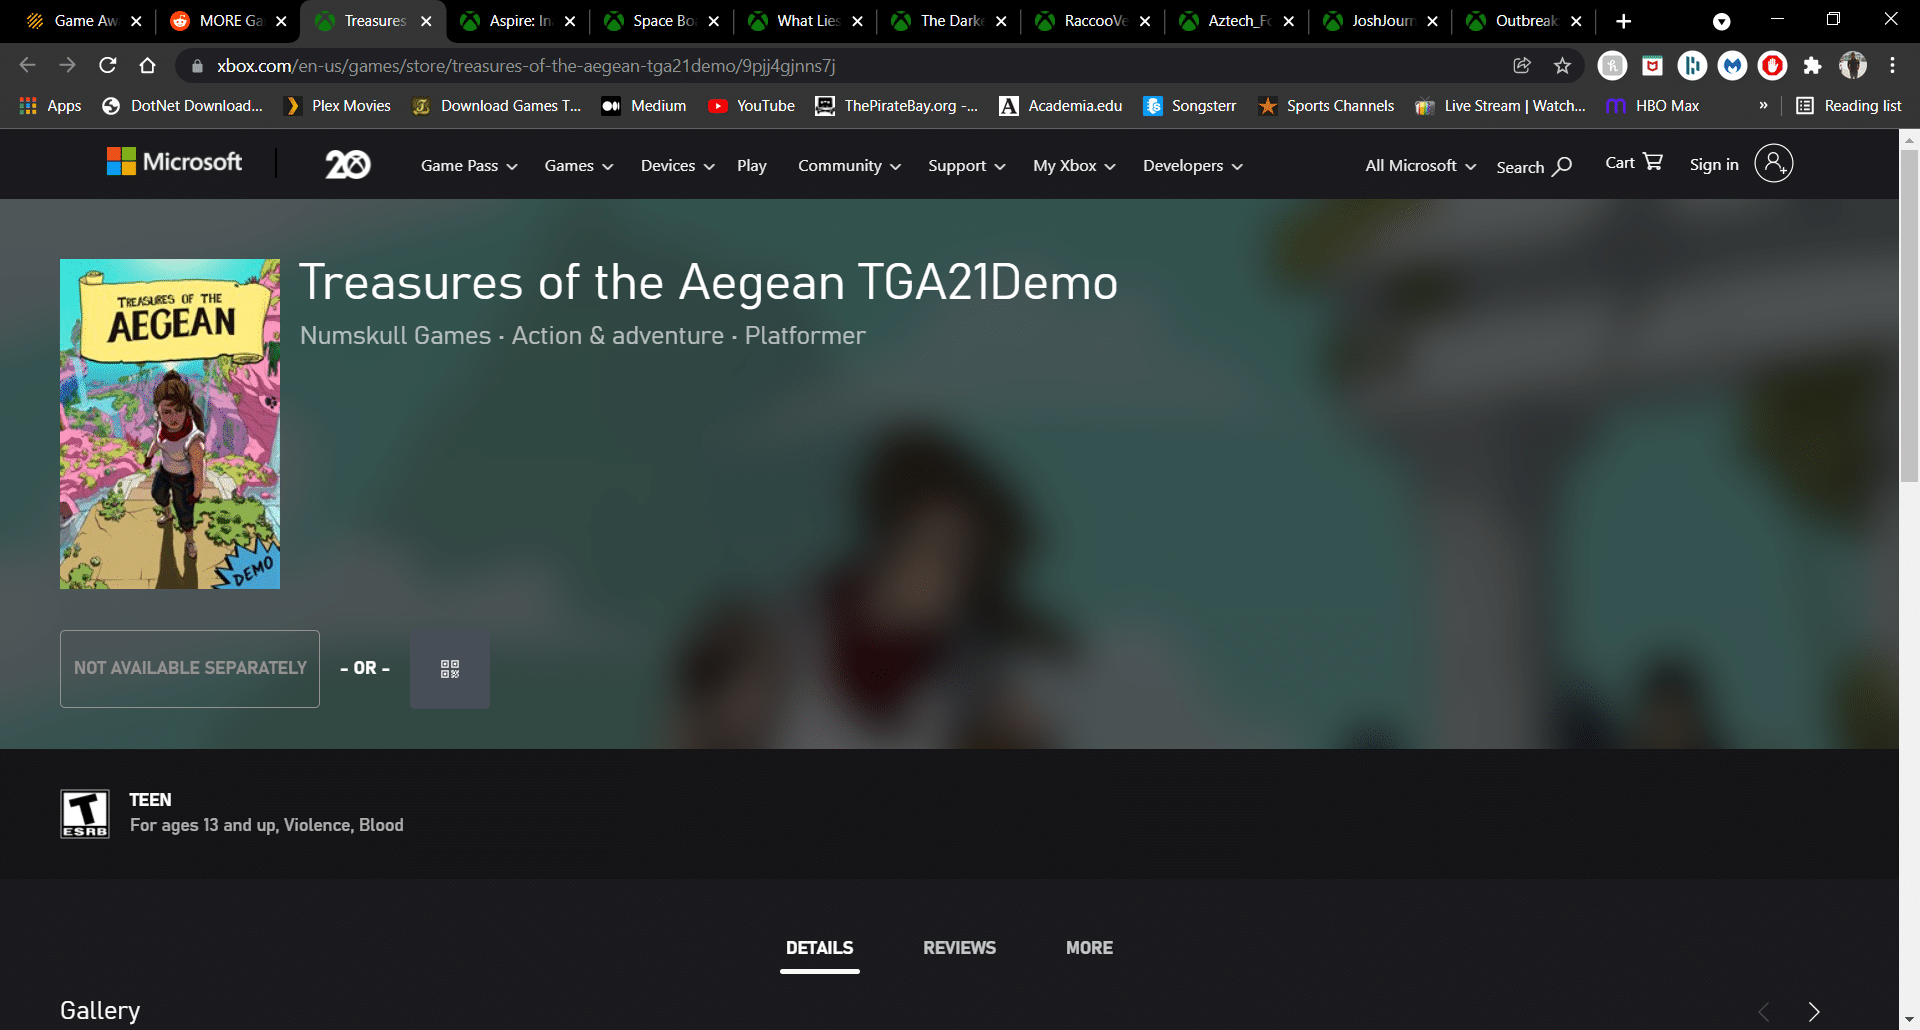Click the Chrome profile avatar icon

(1852, 65)
